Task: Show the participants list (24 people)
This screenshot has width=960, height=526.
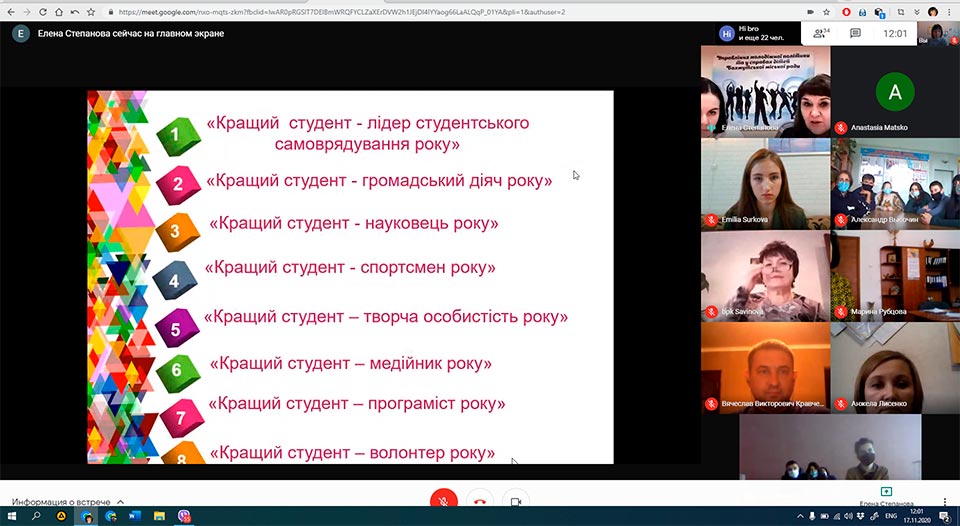Action: click(821, 33)
